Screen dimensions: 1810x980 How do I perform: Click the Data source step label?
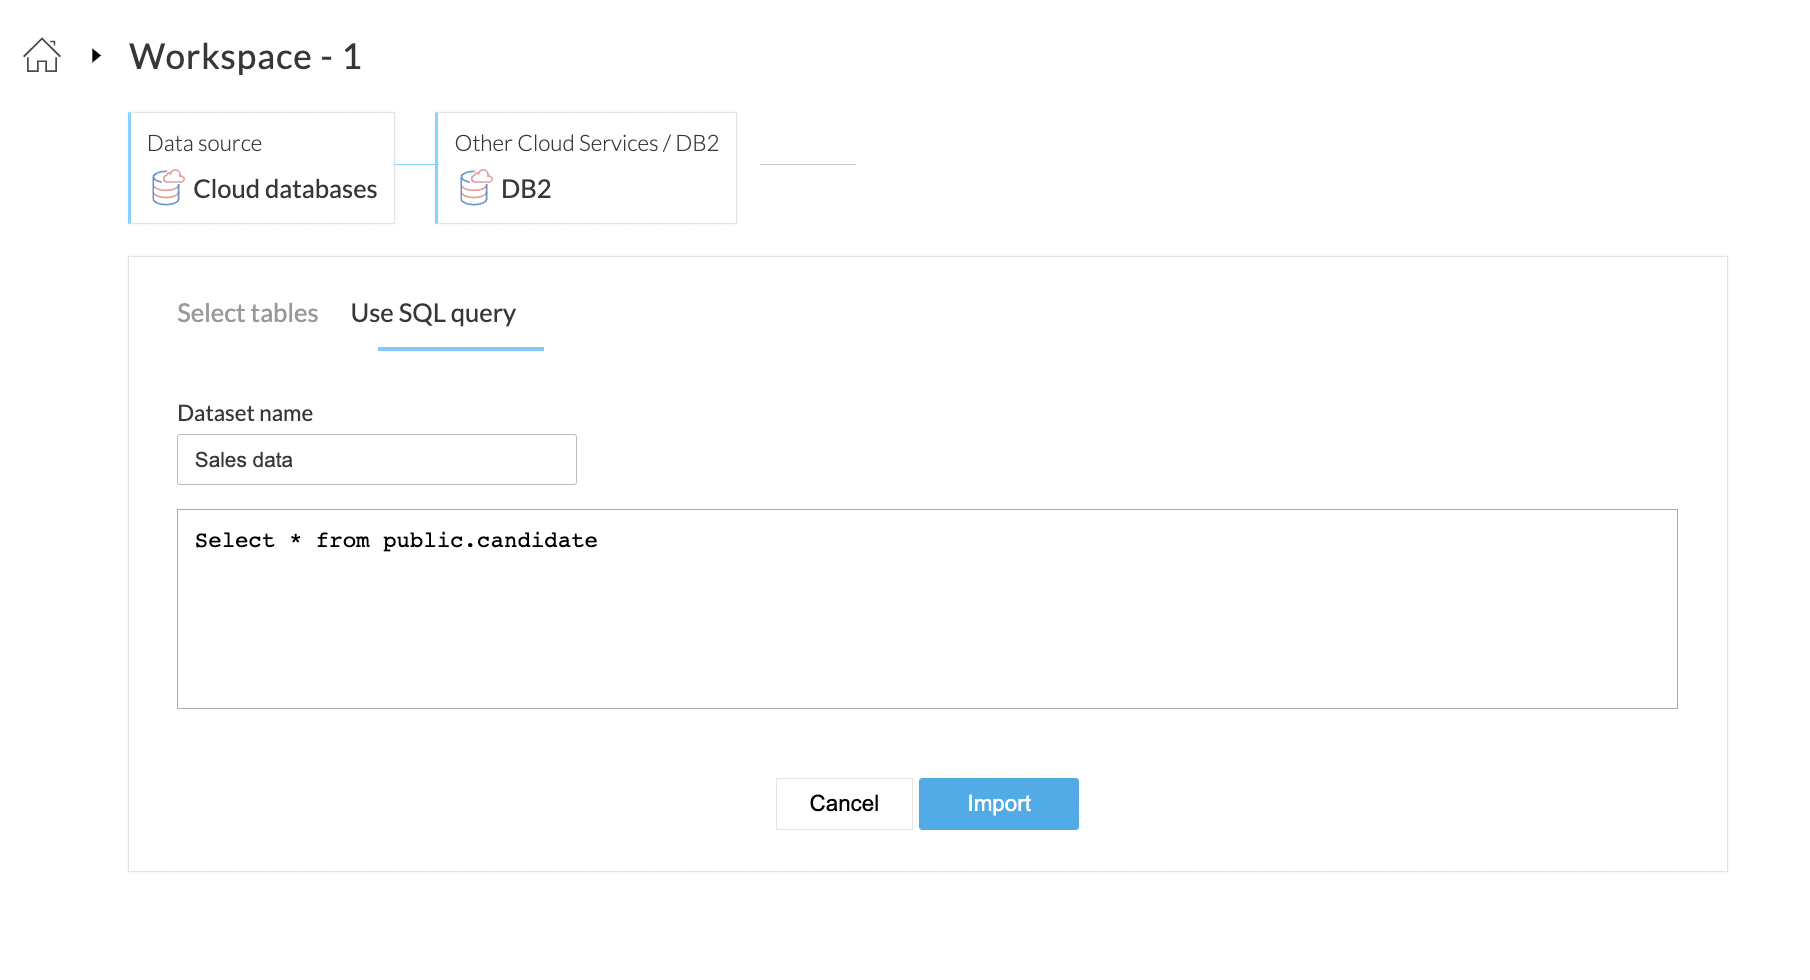(204, 143)
